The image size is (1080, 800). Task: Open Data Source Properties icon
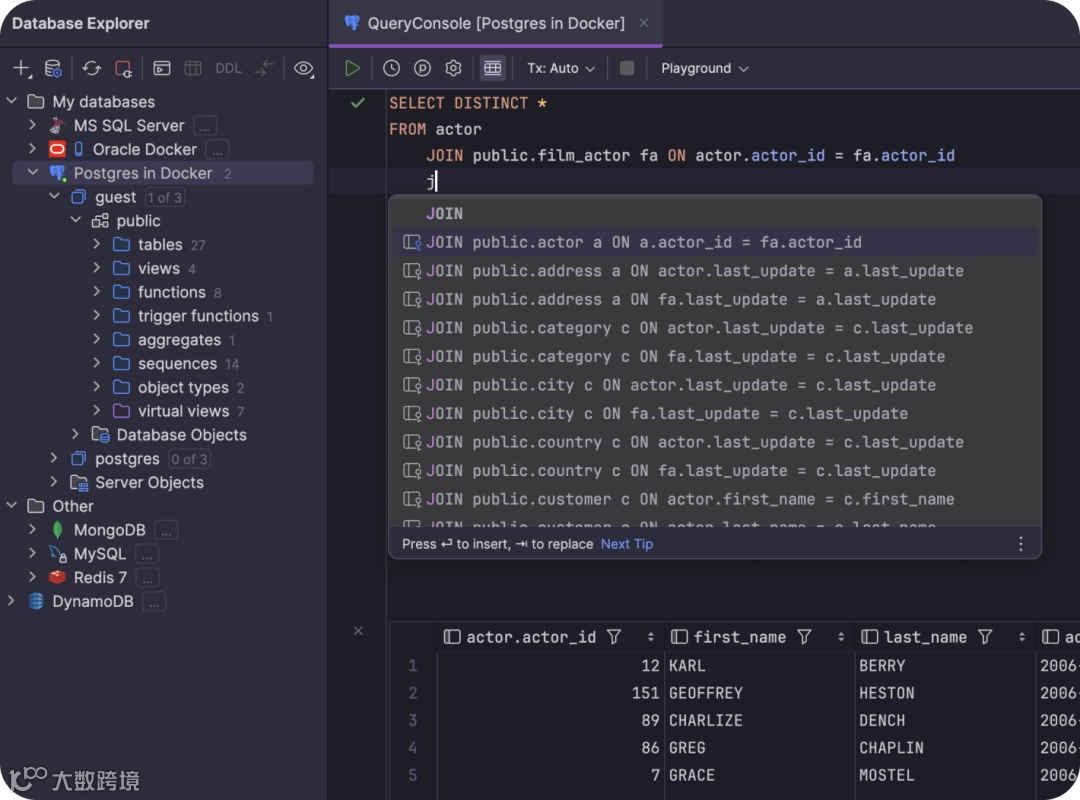click(53, 68)
